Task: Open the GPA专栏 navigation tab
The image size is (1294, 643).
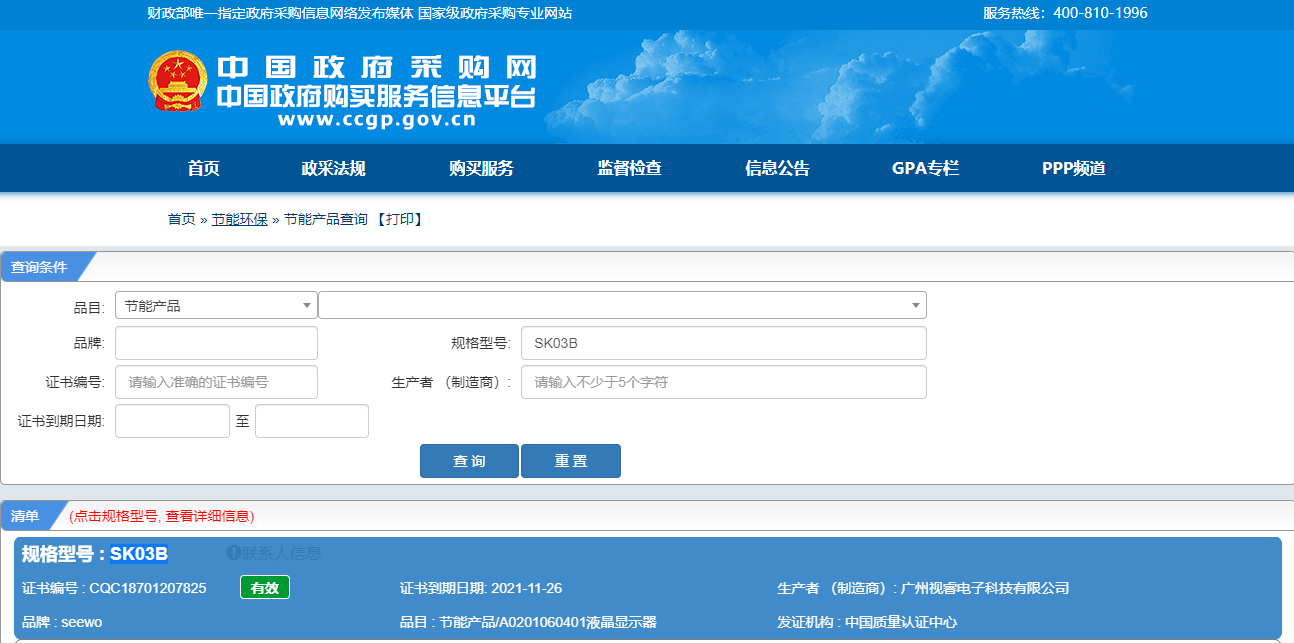Action: coord(925,168)
